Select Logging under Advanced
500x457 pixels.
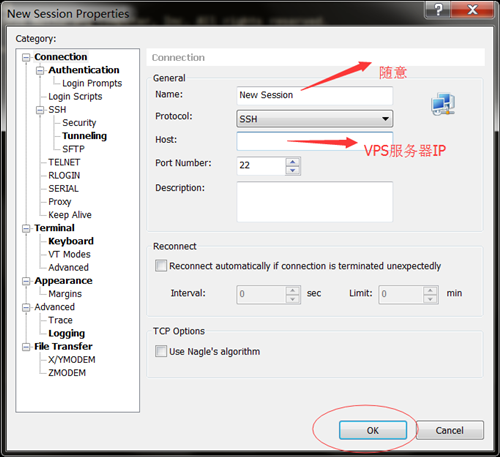point(67,333)
